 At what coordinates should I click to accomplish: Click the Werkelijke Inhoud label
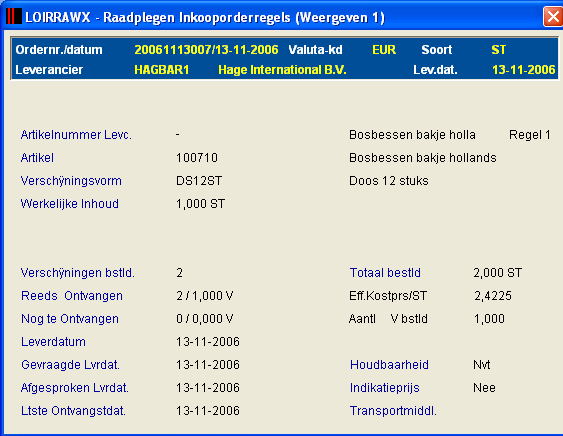click(70, 204)
